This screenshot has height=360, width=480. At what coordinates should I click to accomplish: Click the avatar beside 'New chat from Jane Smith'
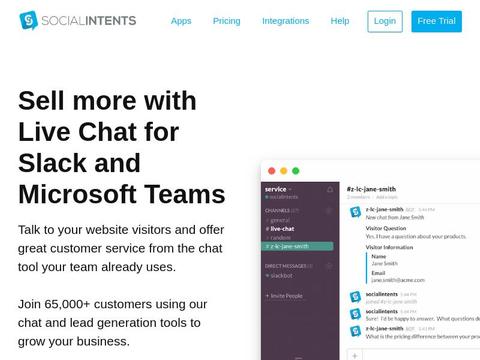click(x=355, y=212)
